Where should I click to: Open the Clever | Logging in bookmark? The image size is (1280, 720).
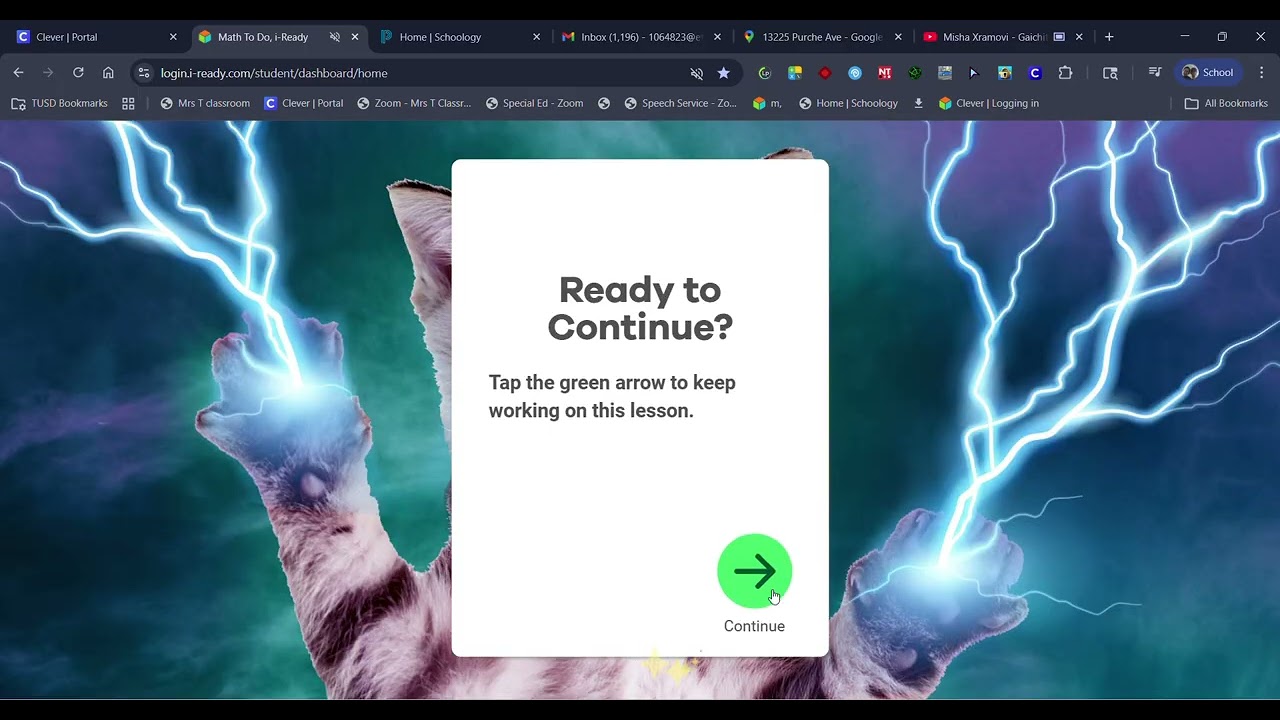tap(989, 103)
